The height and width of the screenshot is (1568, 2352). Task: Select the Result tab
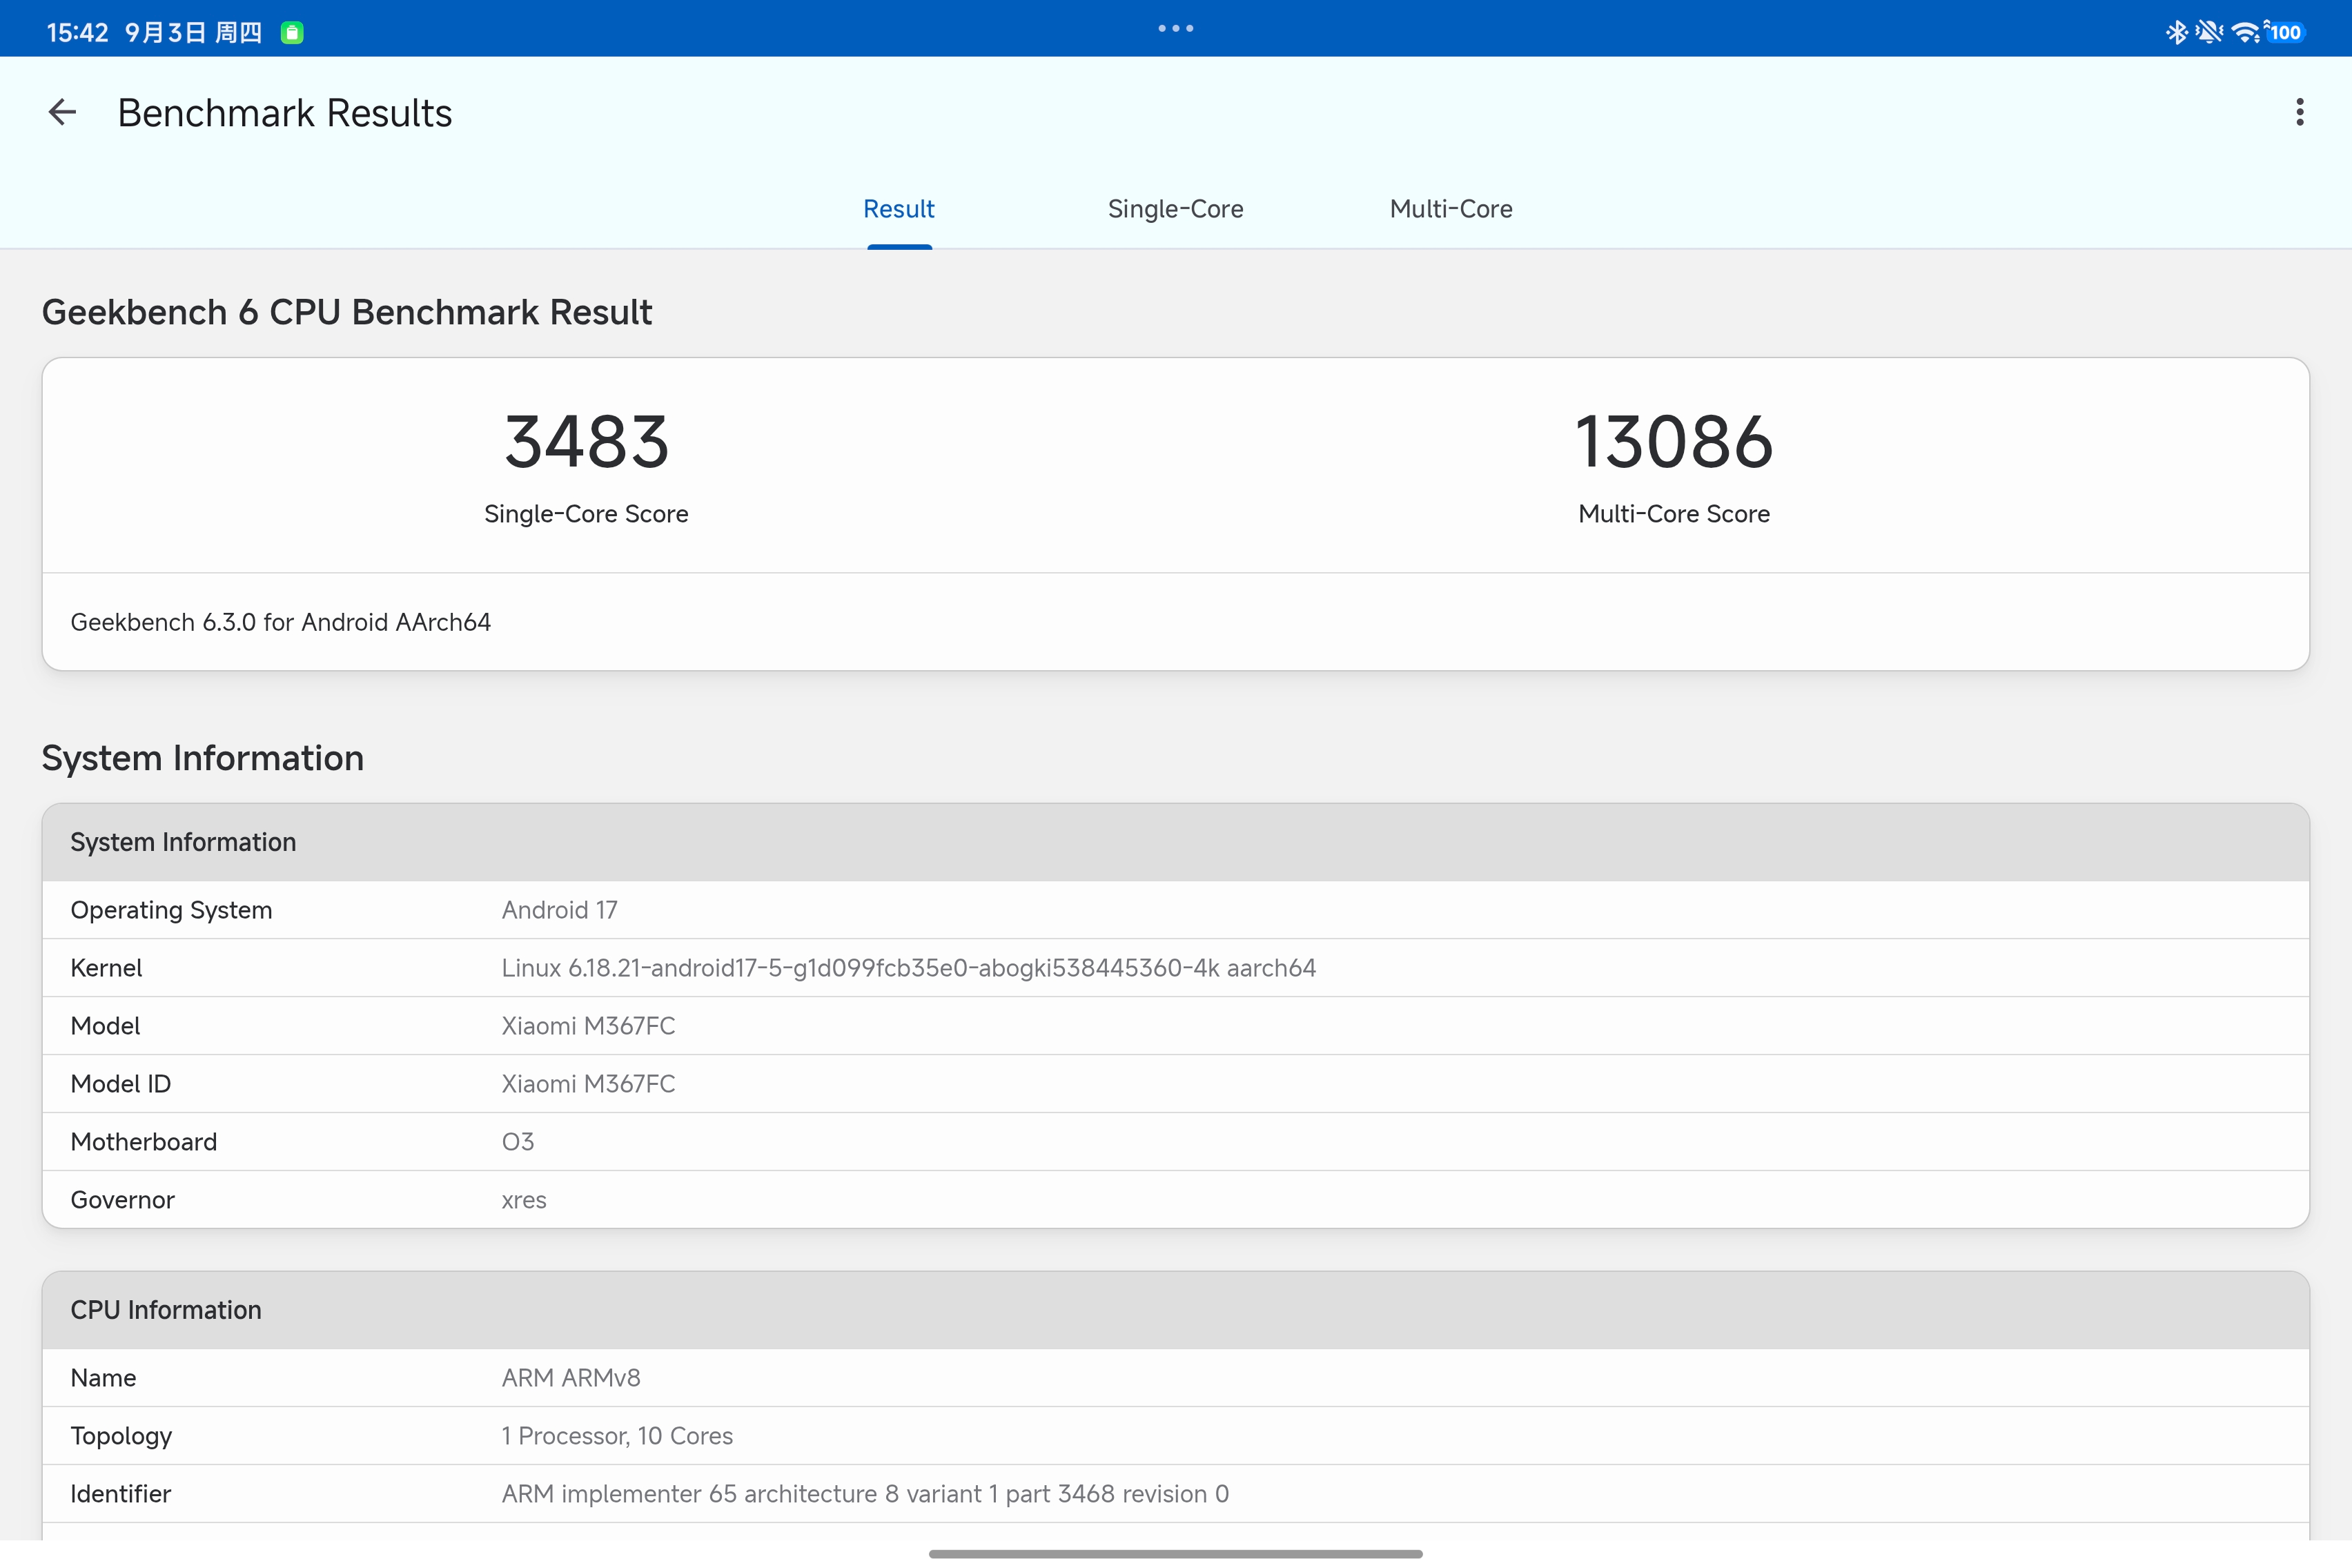click(899, 209)
